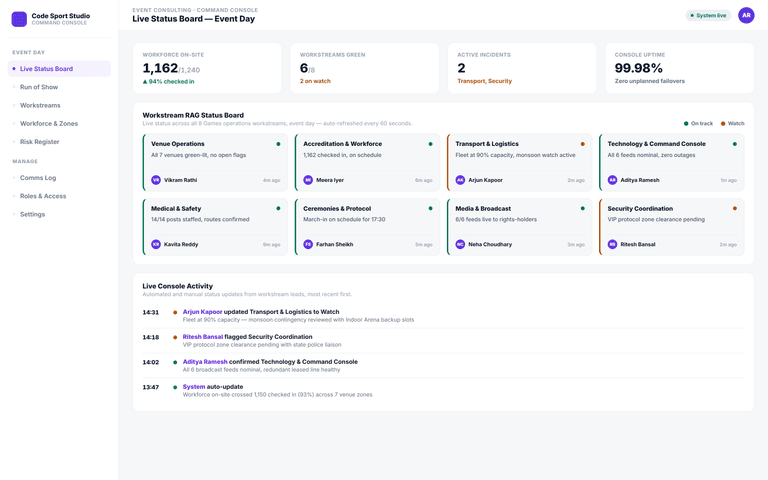The height and width of the screenshot is (480, 768).
Task: Click Neha Choudhary's avatar icon
Action: coord(460,244)
